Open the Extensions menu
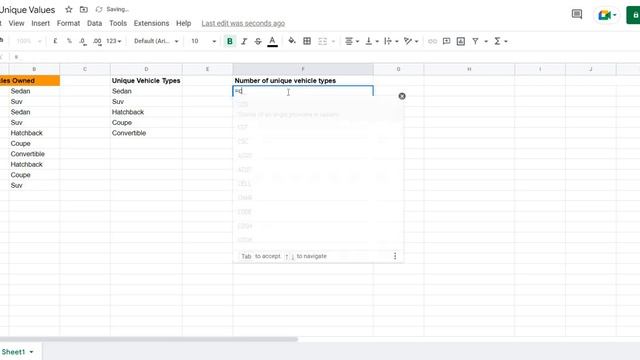The width and height of the screenshot is (640, 360). pyautogui.click(x=151, y=23)
